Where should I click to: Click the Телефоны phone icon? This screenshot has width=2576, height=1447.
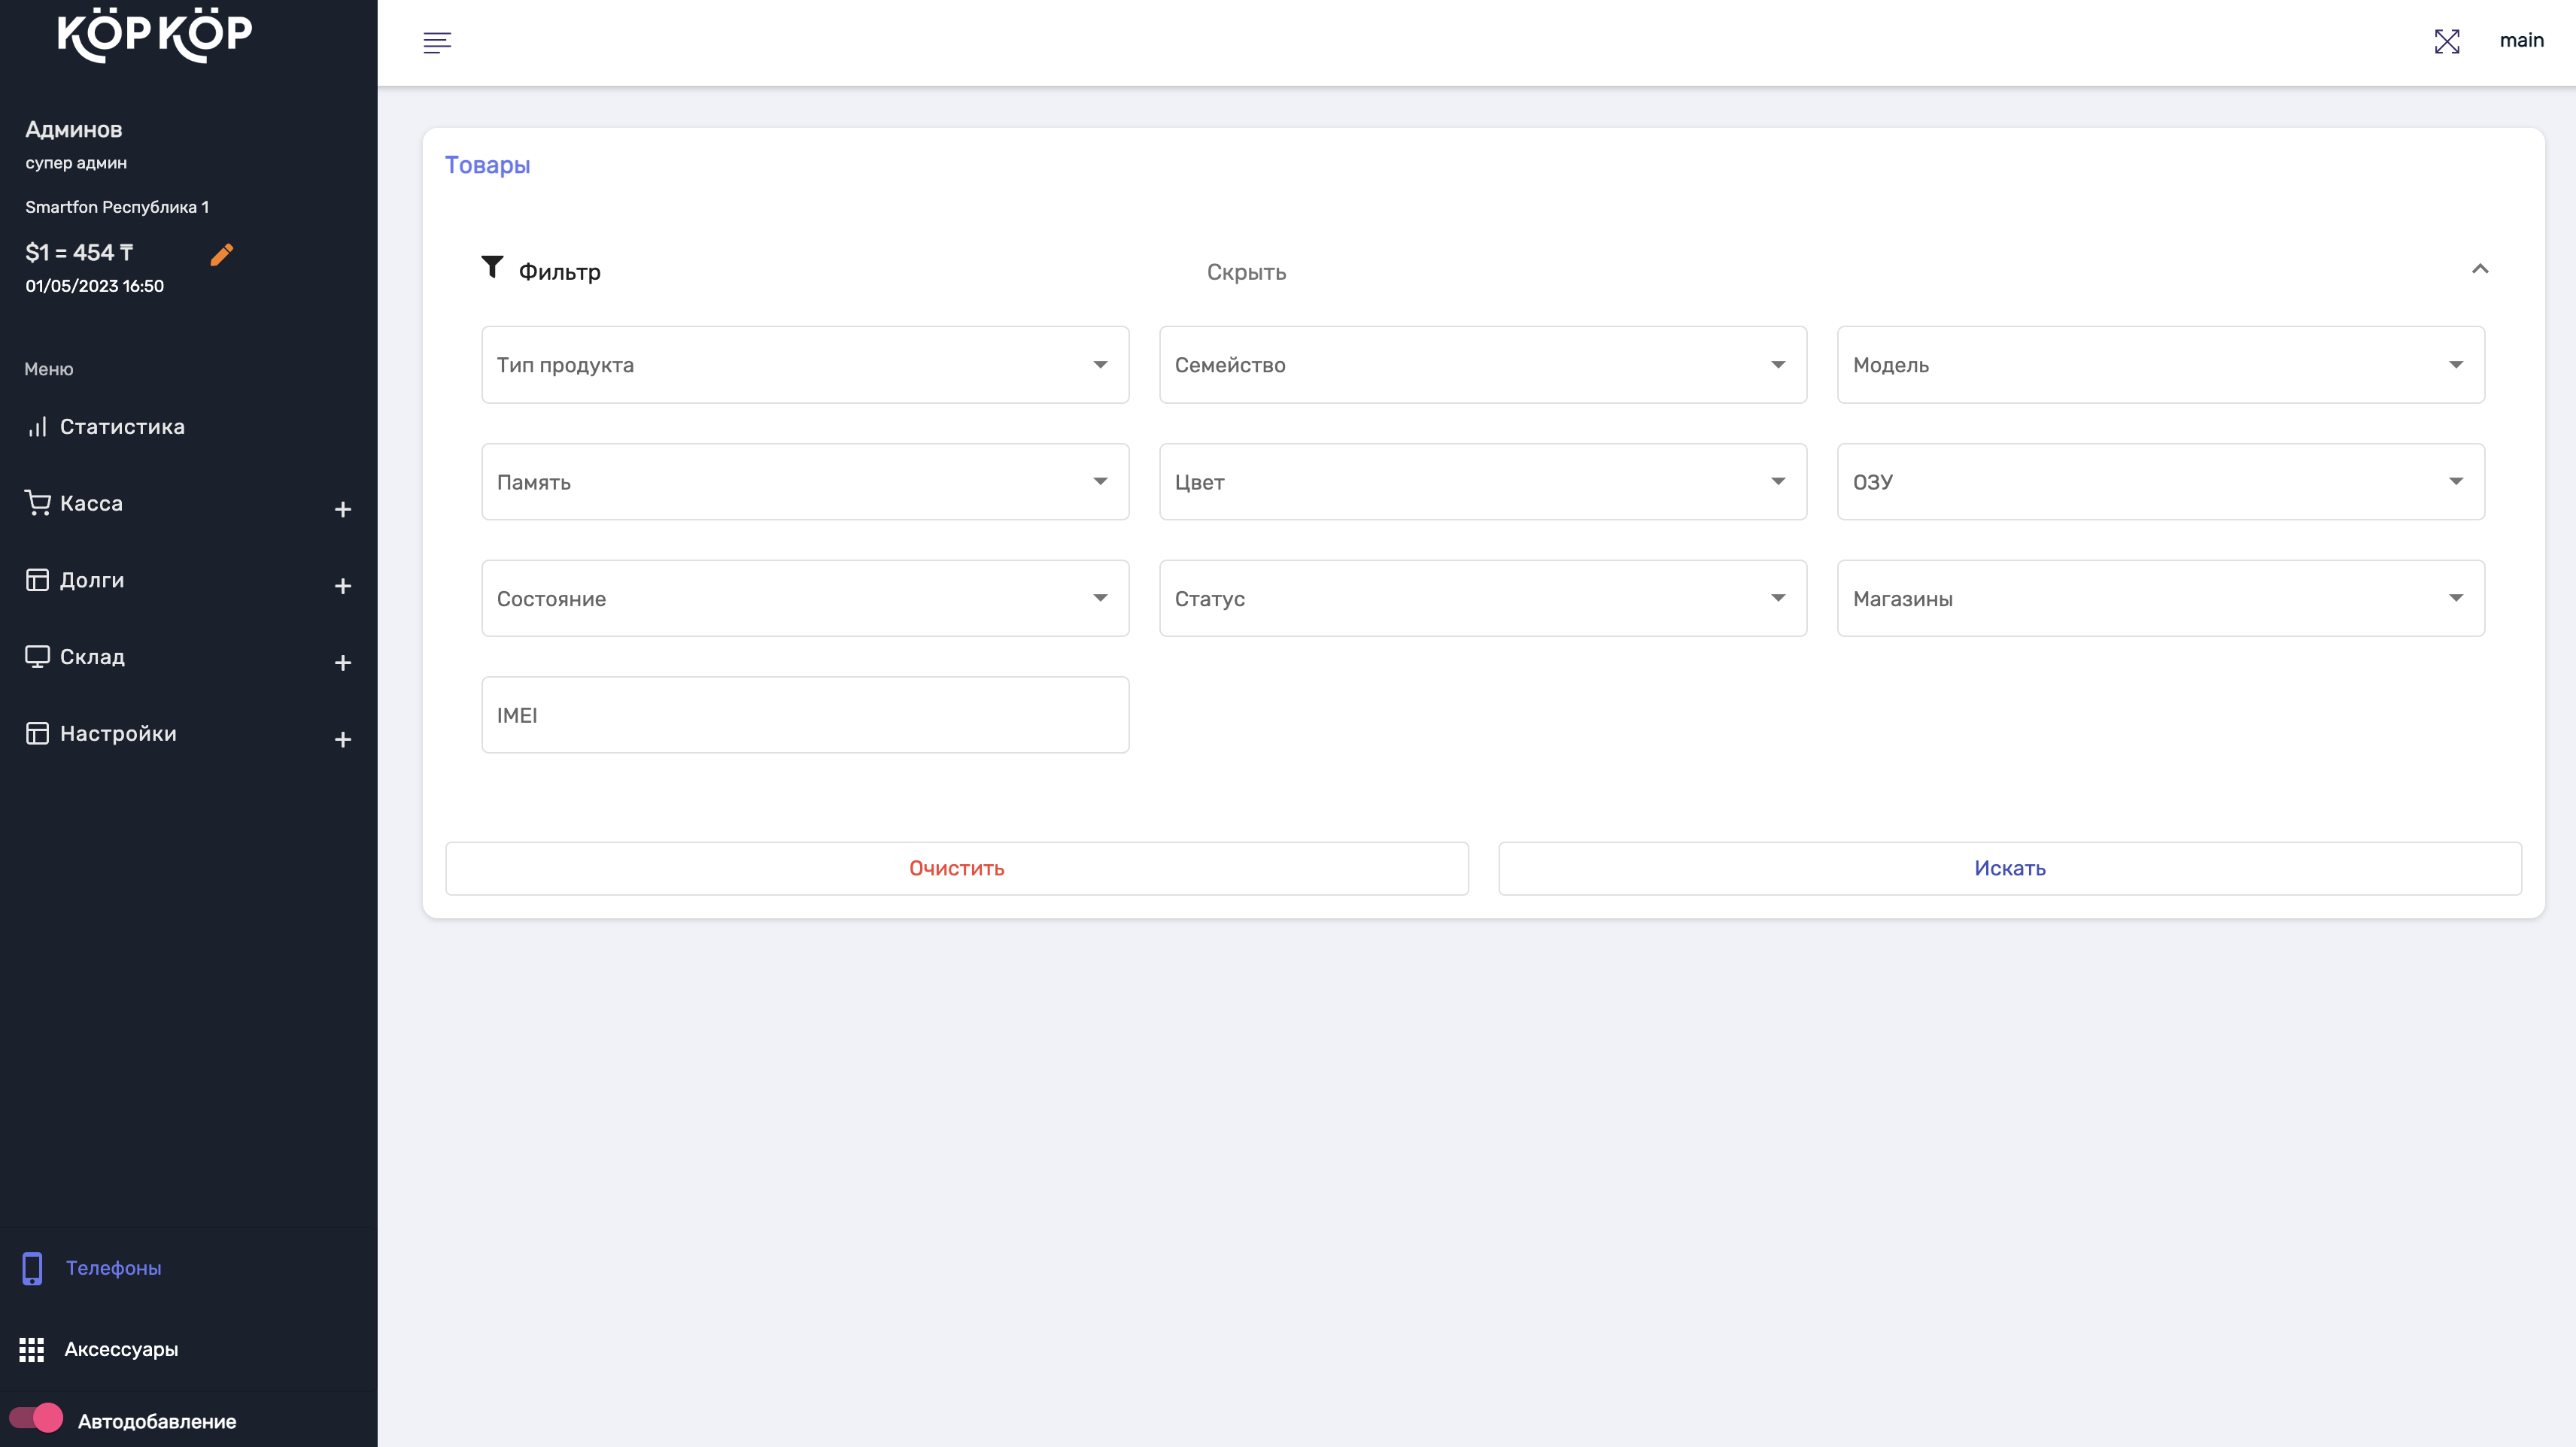pyautogui.click(x=32, y=1268)
